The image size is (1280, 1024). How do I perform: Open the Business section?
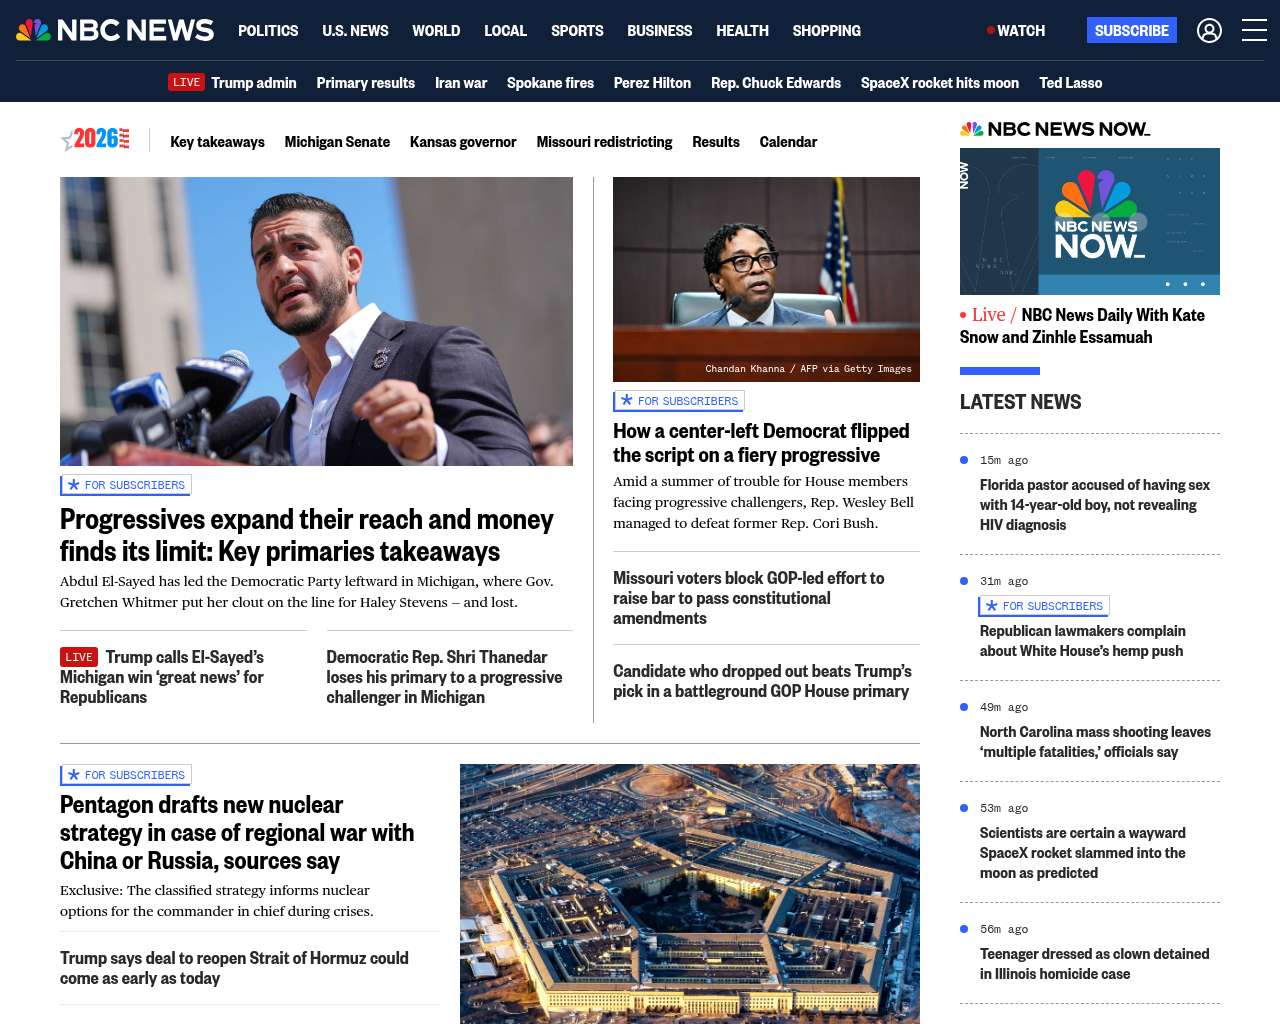pos(659,31)
